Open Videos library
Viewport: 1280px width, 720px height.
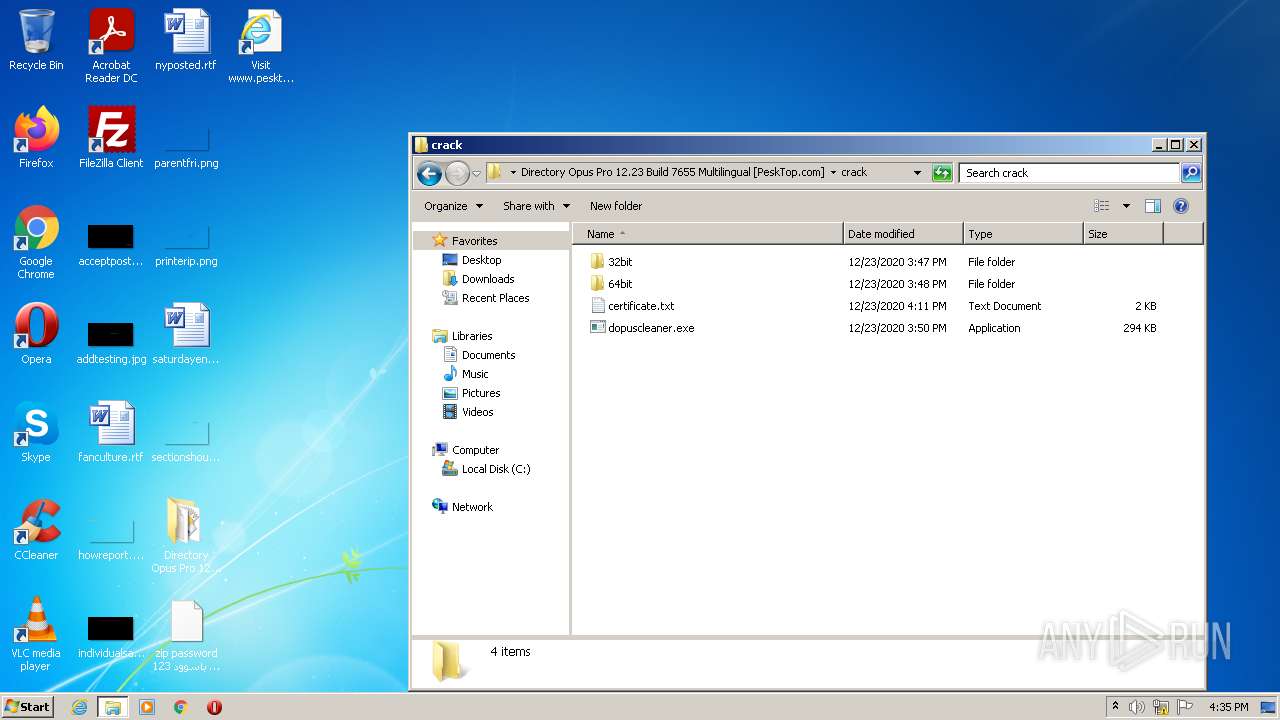pyautogui.click(x=477, y=412)
